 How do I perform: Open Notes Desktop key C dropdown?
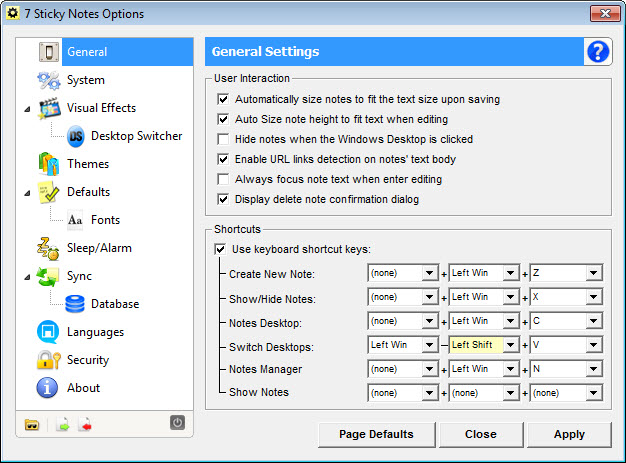pyautogui.click(x=593, y=321)
